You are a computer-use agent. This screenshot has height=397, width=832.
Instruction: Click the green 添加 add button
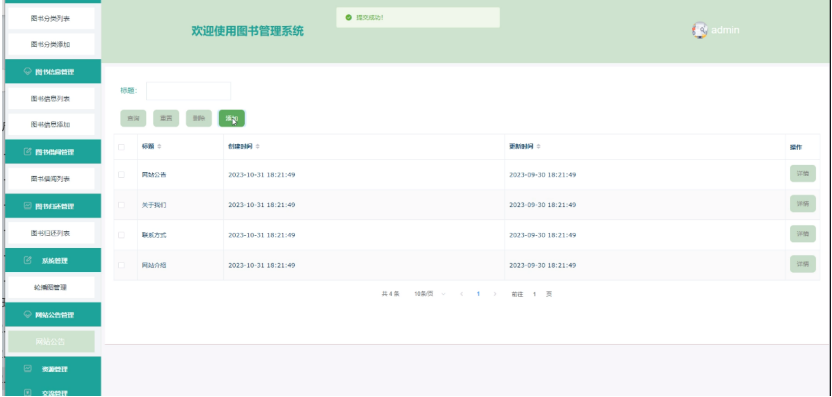232,118
